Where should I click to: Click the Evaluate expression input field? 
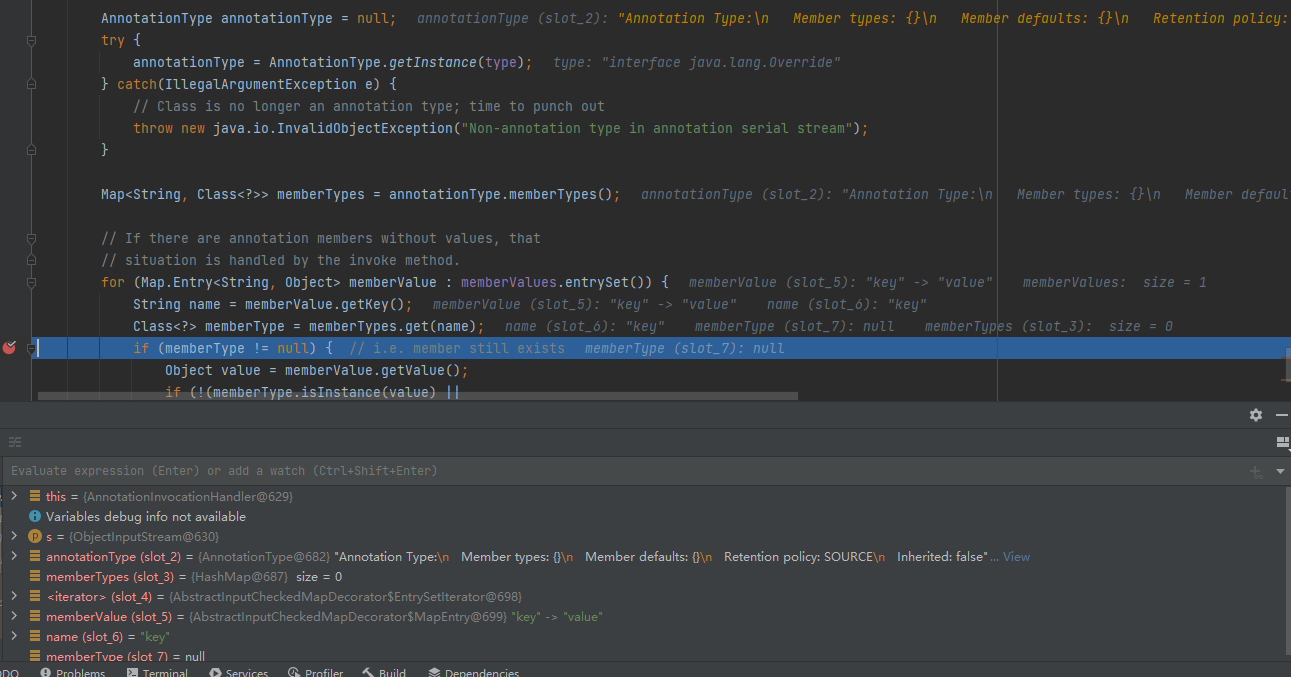pos(620,471)
